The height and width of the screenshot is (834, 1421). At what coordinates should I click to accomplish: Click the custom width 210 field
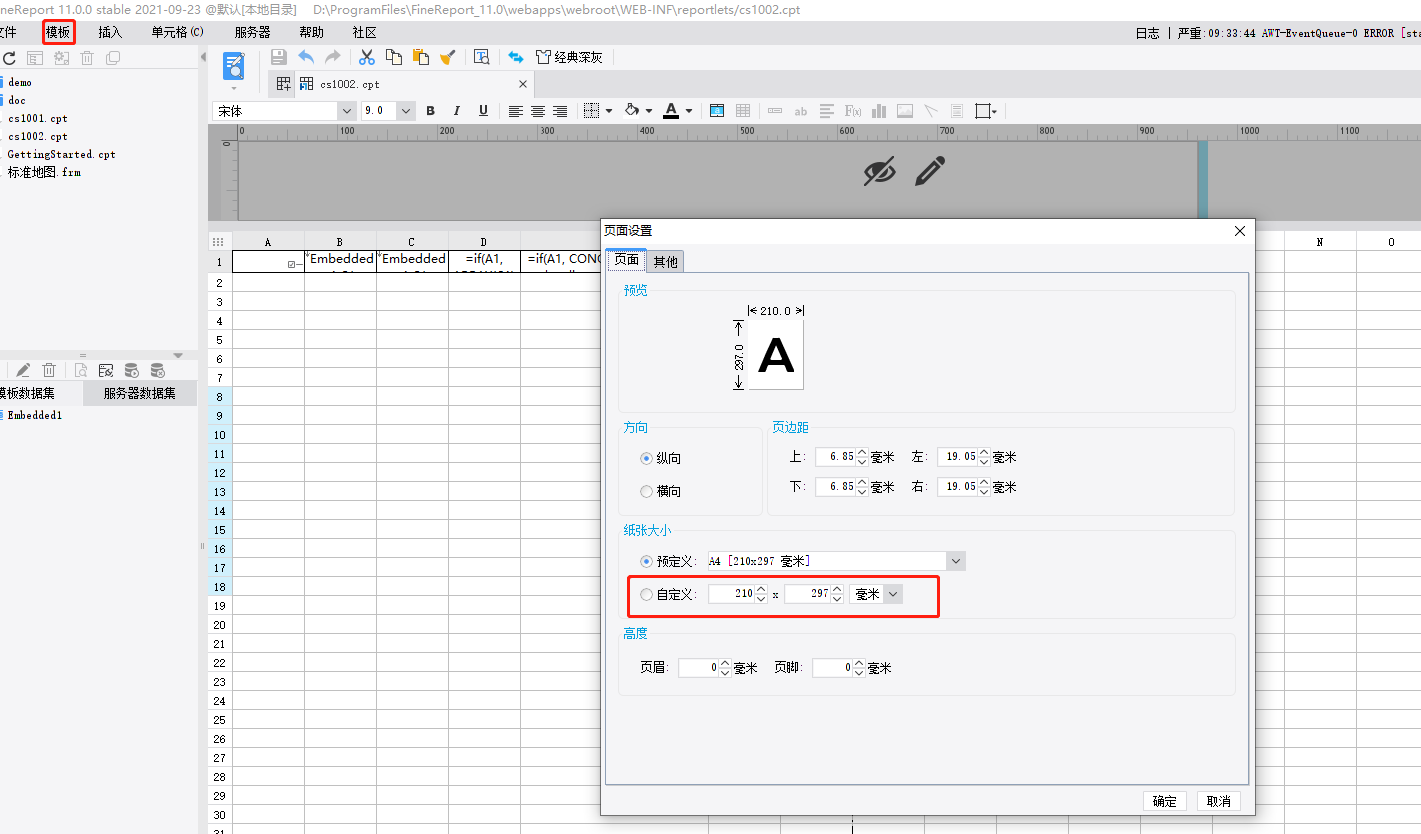coord(731,594)
